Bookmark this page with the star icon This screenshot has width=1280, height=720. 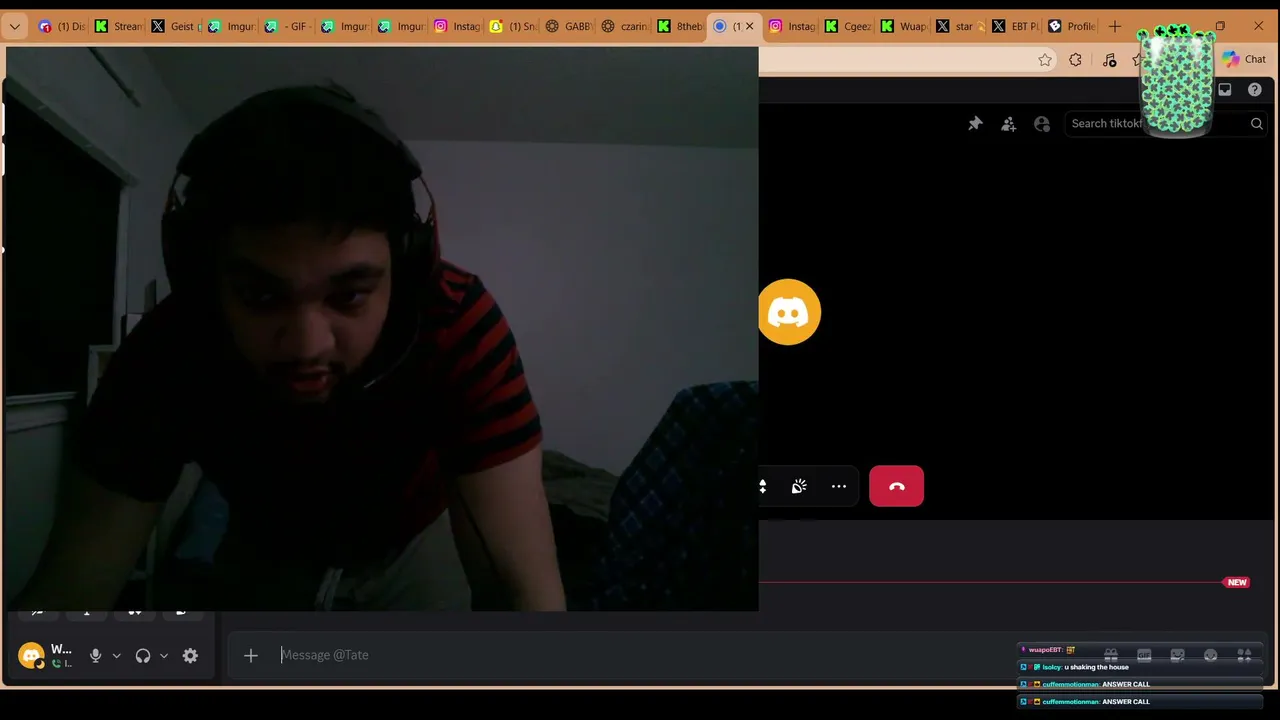pyautogui.click(x=1045, y=60)
